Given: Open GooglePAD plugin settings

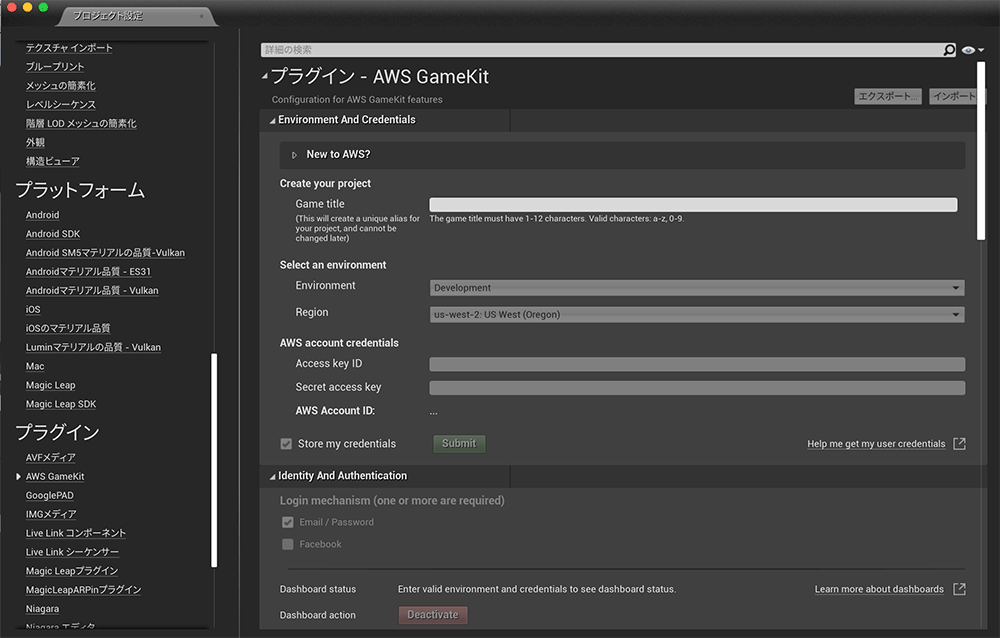Looking at the screenshot, I should [x=50, y=495].
